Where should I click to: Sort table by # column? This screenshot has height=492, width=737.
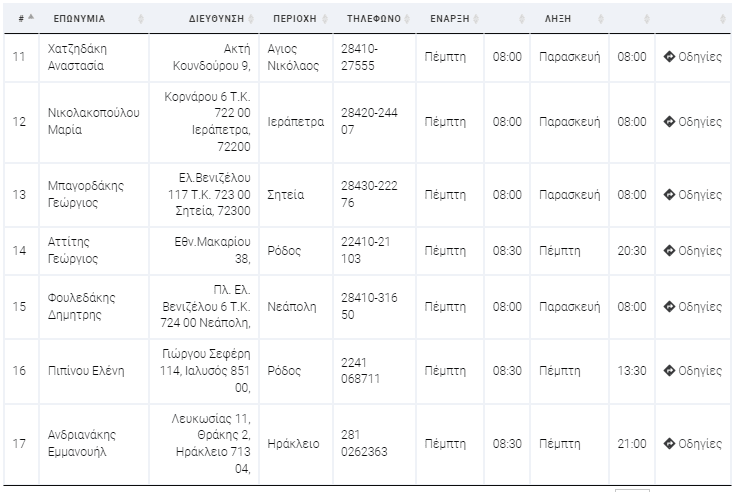pos(21,18)
